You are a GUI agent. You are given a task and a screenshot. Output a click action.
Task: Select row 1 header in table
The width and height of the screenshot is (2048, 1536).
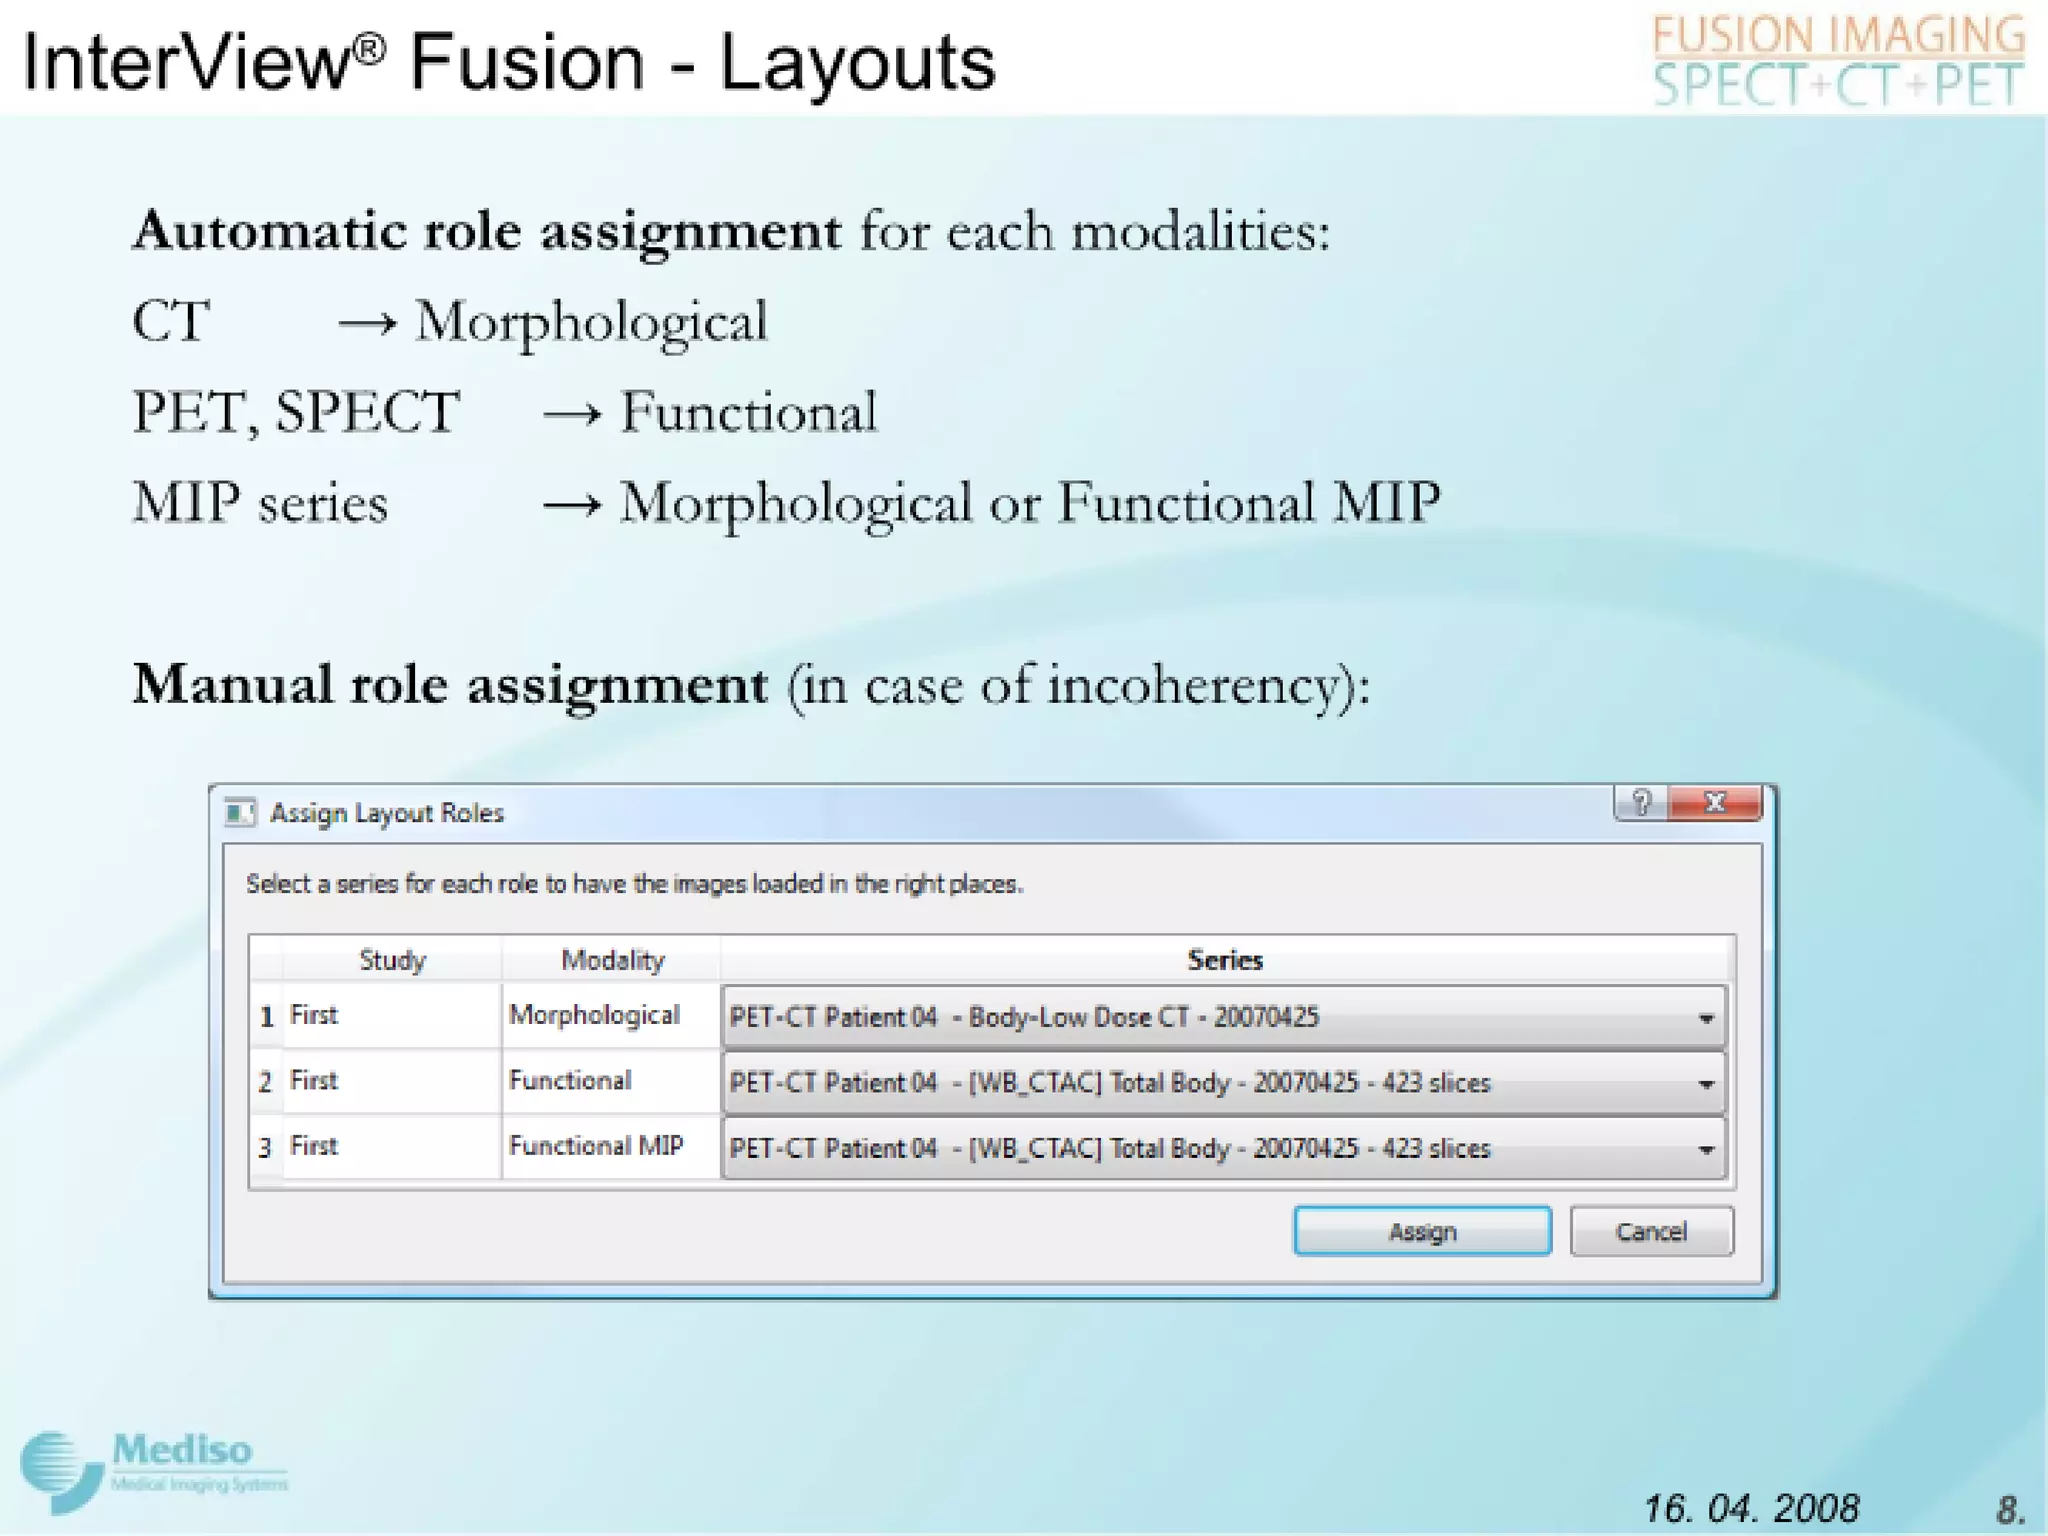[266, 1017]
